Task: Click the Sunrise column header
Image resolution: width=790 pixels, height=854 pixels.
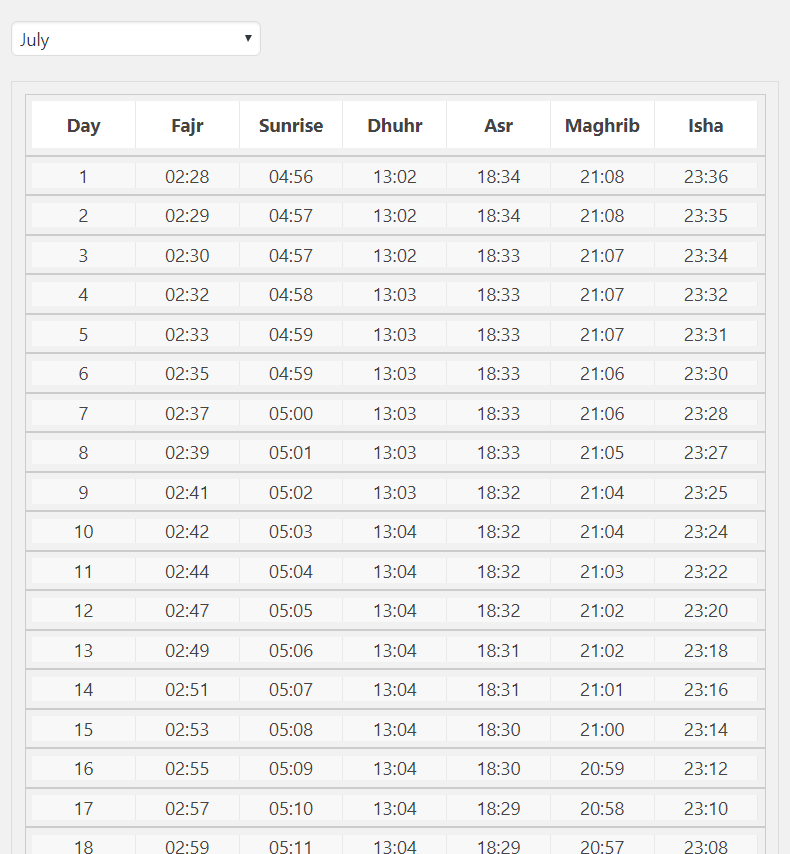Action: pyautogui.click(x=291, y=125)
